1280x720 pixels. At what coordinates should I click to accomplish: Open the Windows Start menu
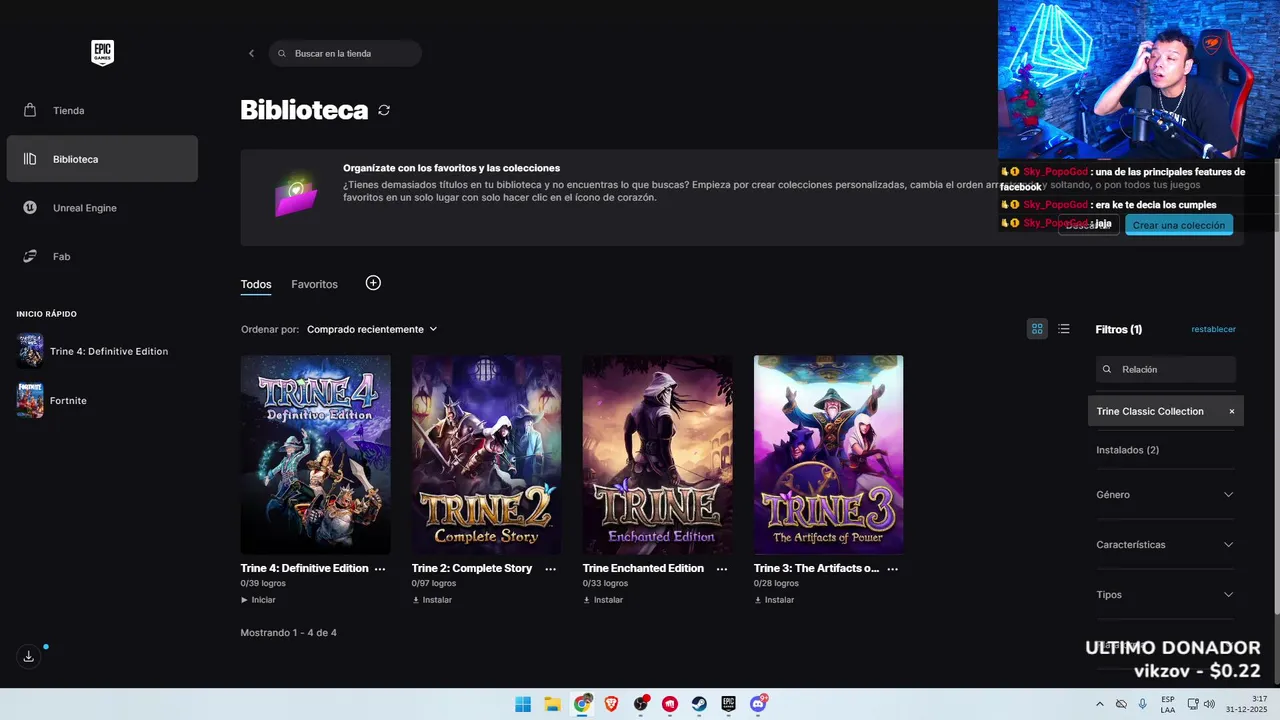pyautogui.click(x=523, y=704)
